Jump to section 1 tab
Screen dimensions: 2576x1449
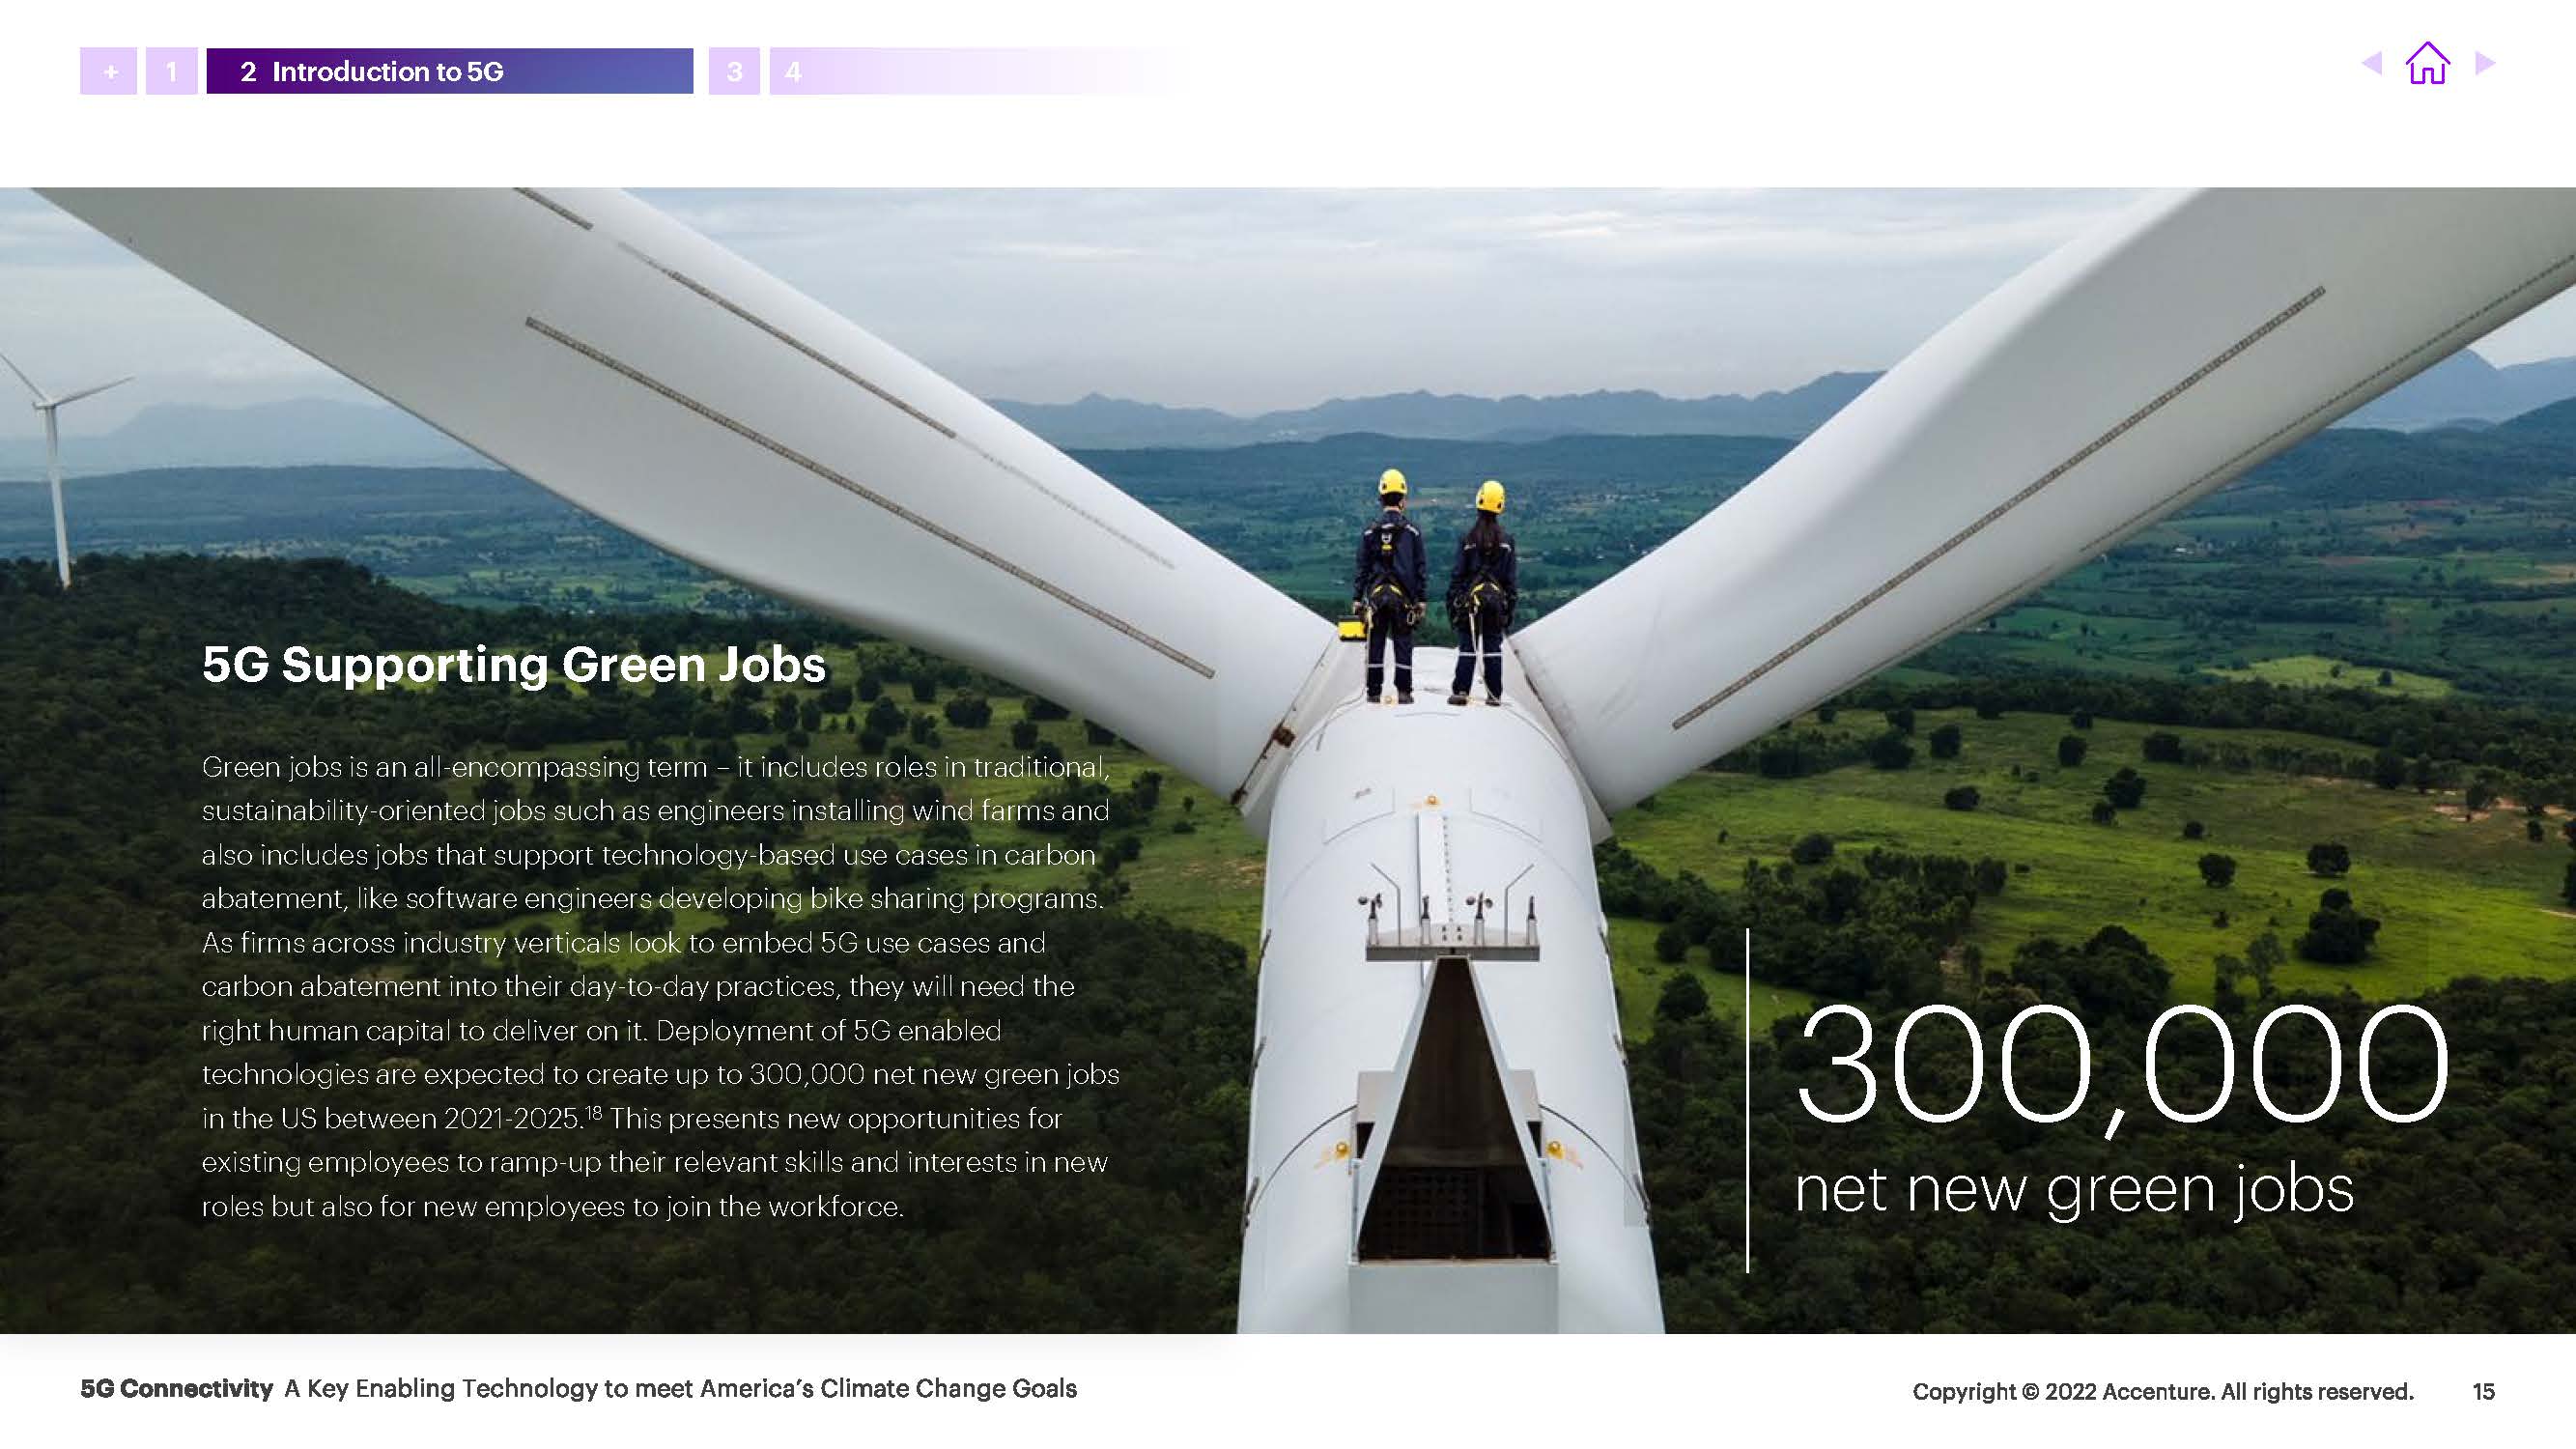pyautogui.click(x=171, y=71)
